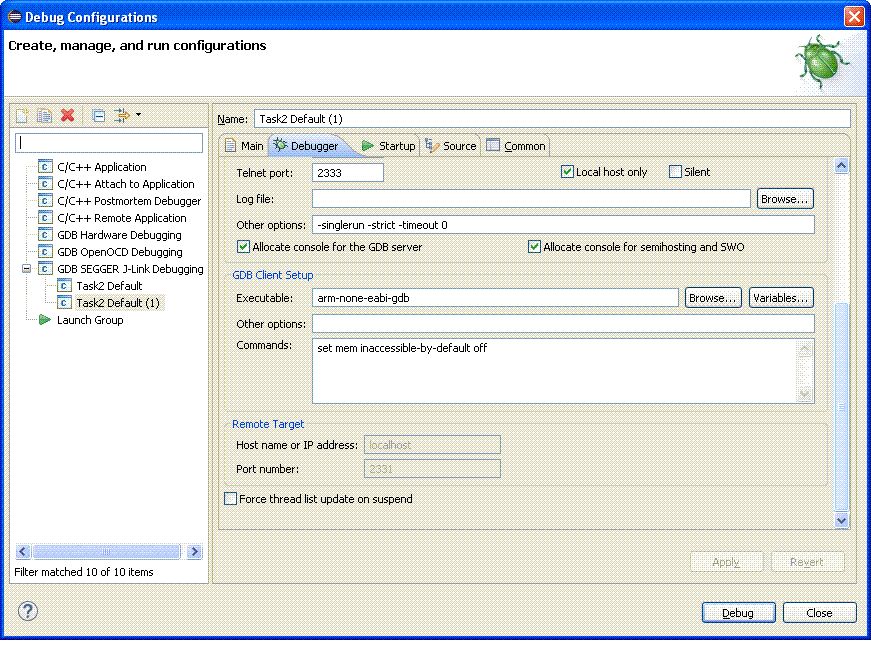Switch to the Startup tab
The height and width of the screenshot is (648, 871).
click(x=388, y=146)
